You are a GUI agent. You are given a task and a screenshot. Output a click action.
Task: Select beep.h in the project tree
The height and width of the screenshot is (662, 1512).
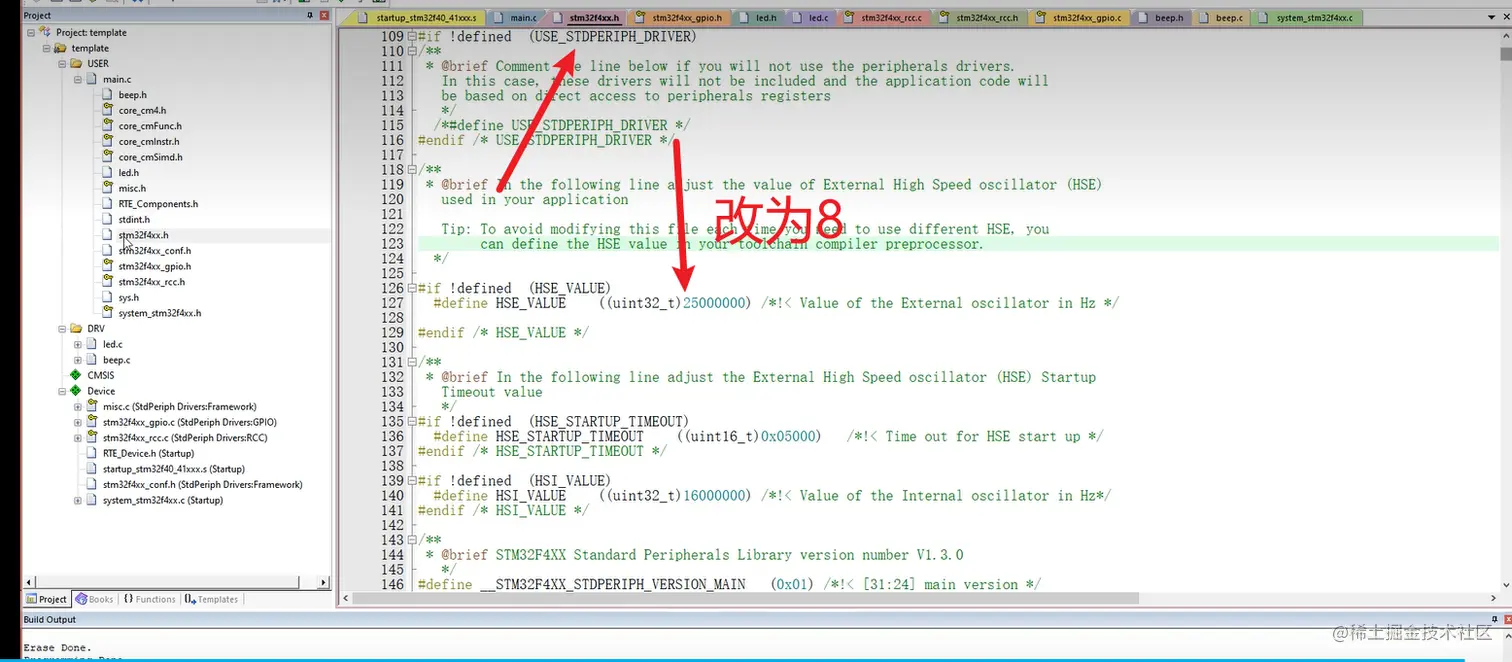132,95
